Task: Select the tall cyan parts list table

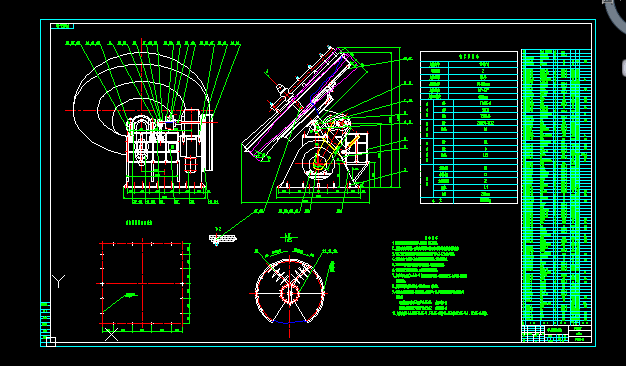Action: tap(557, 187)
